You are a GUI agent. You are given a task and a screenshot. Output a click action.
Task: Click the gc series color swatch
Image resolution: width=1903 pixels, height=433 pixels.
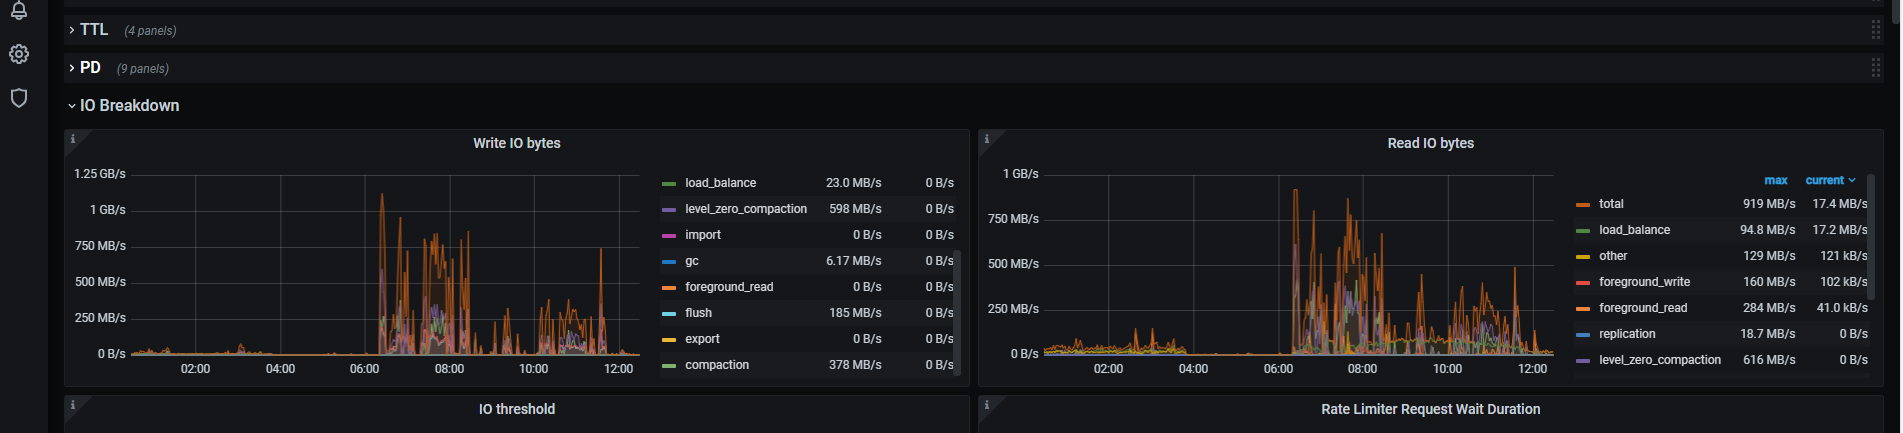point(669,262)
